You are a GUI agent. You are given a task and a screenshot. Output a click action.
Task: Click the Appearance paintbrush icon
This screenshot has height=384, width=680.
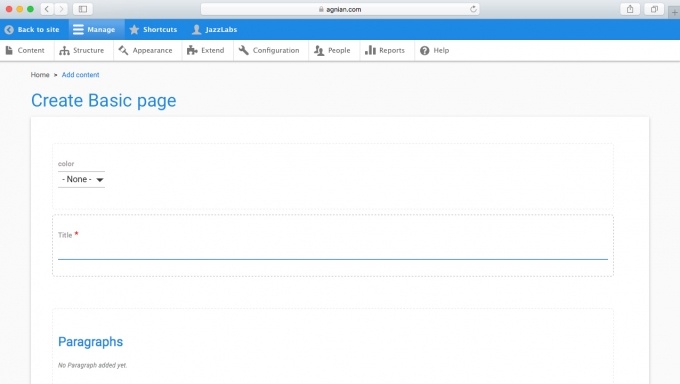[123, 50]
